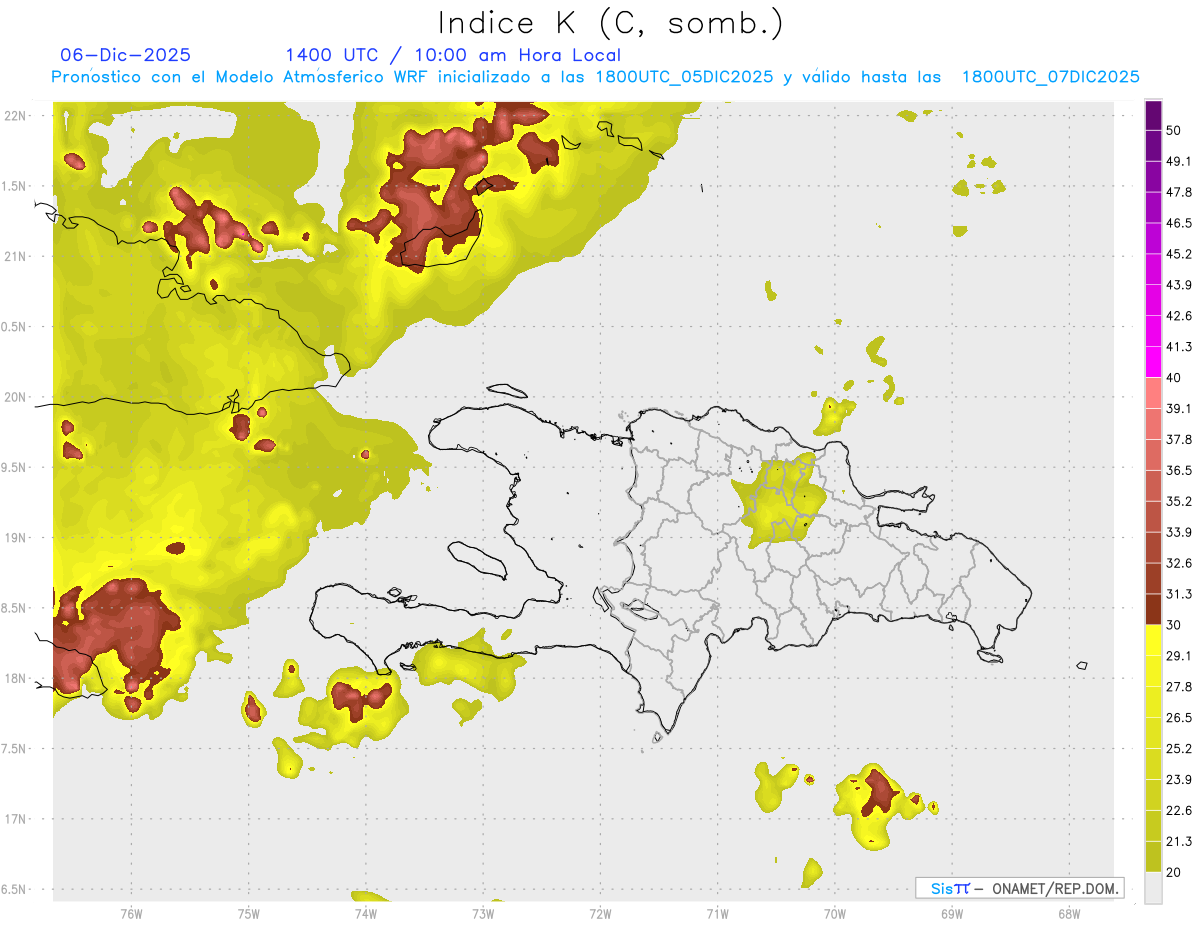
Task: Click the legend value 32.6
Action: pos(1179,563)
